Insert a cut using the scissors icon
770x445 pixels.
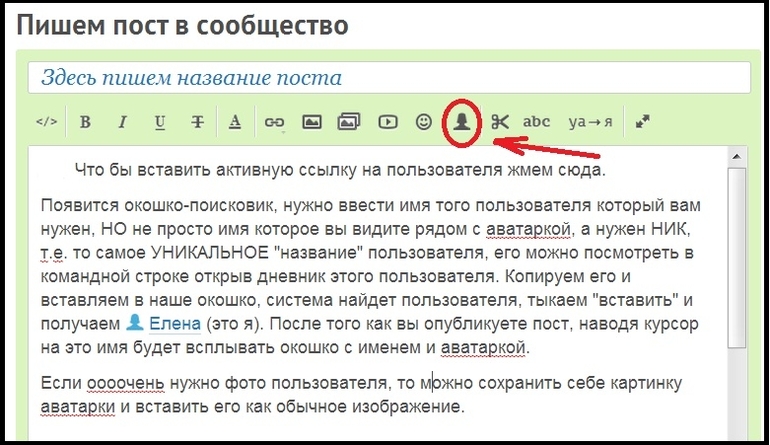[x=500, y=121]
